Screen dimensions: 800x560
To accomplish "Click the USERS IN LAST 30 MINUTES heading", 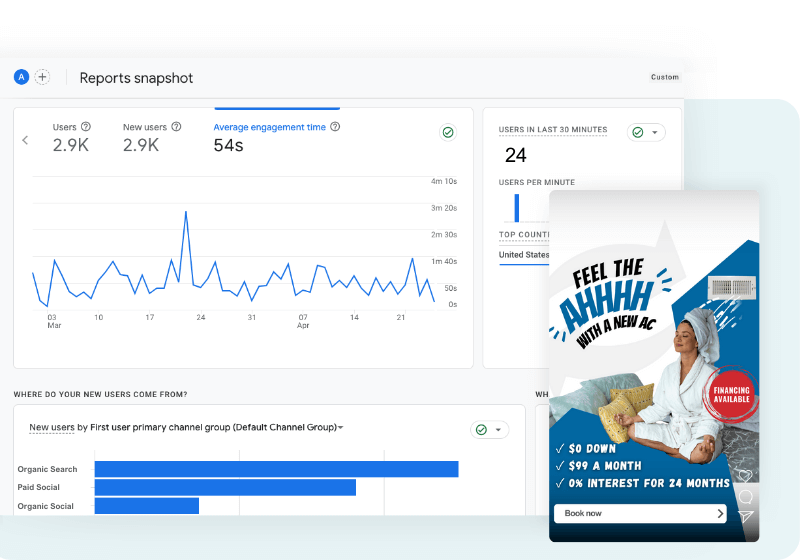I will point(553,130).
